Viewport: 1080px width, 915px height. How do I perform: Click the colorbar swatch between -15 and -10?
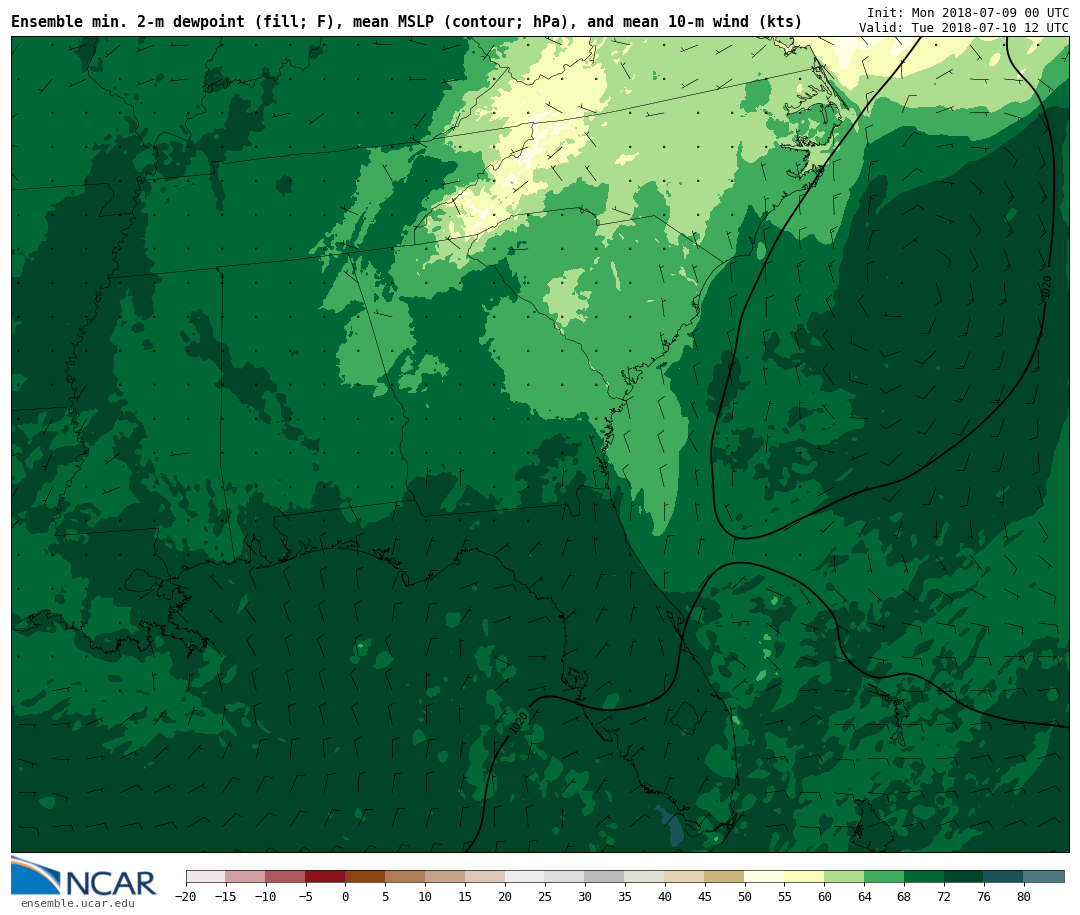pos(246,877)
